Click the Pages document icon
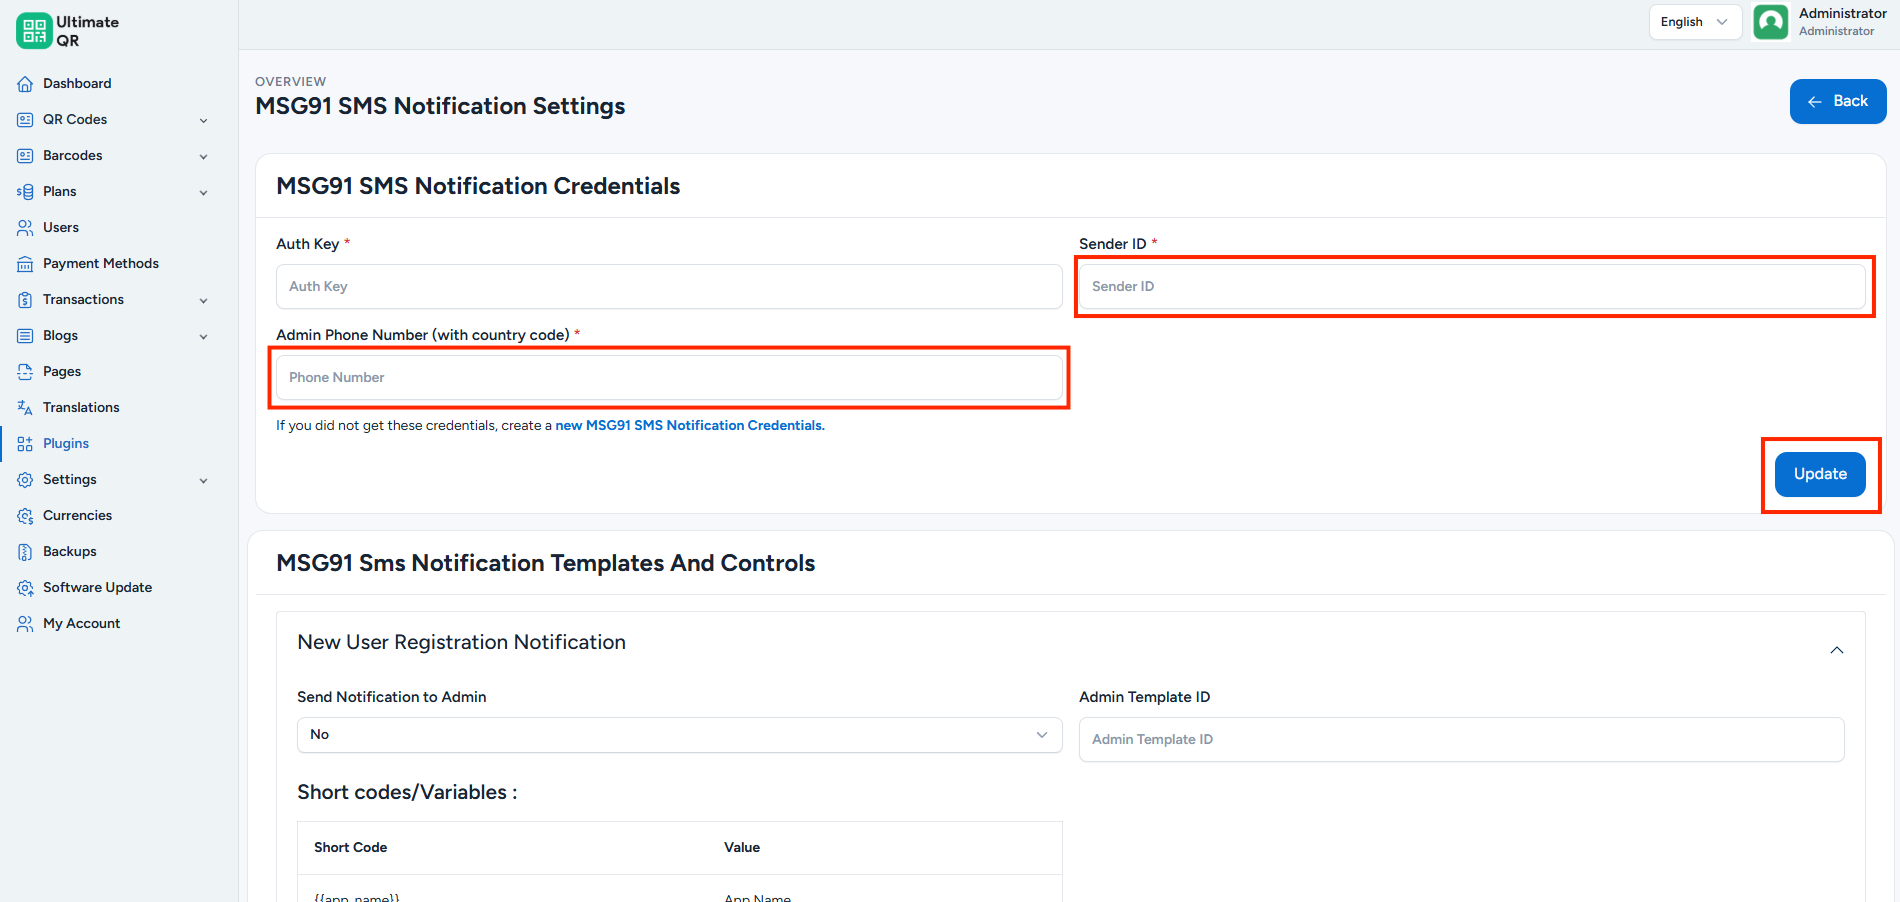This screenshot has height=902, width=1900. point(25,372)
